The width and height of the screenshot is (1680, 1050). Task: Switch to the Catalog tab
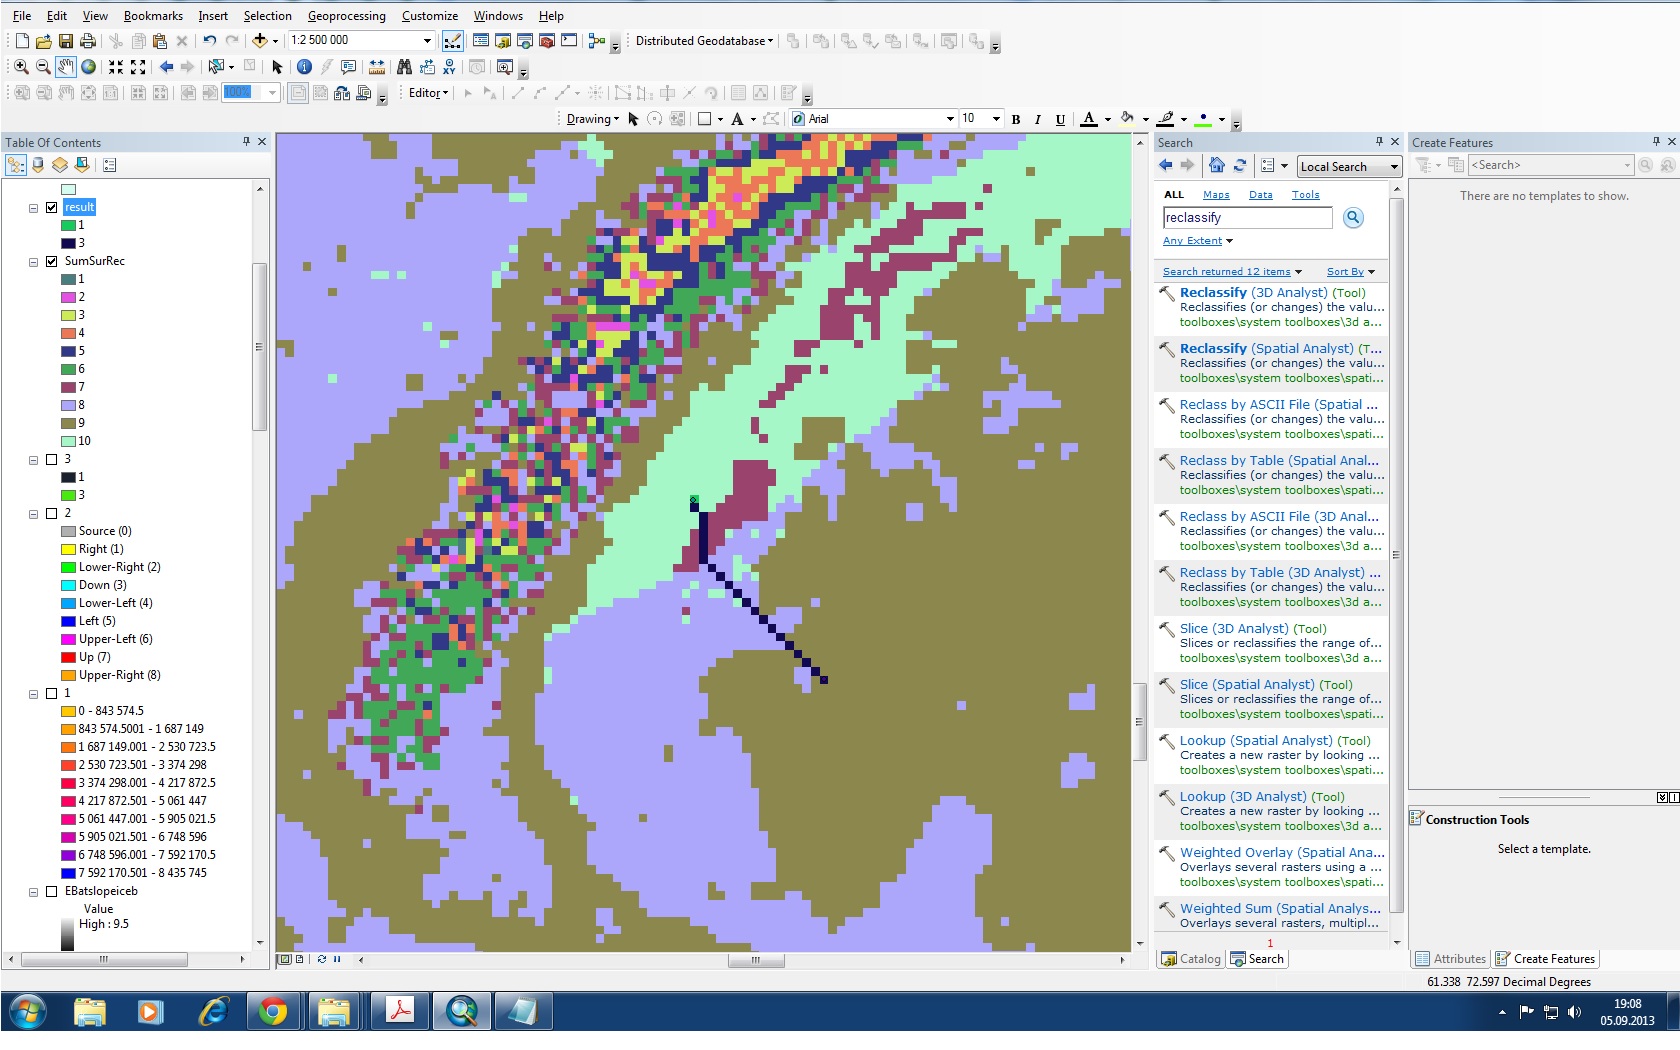pyautogui.click(x=1191, y=959)
